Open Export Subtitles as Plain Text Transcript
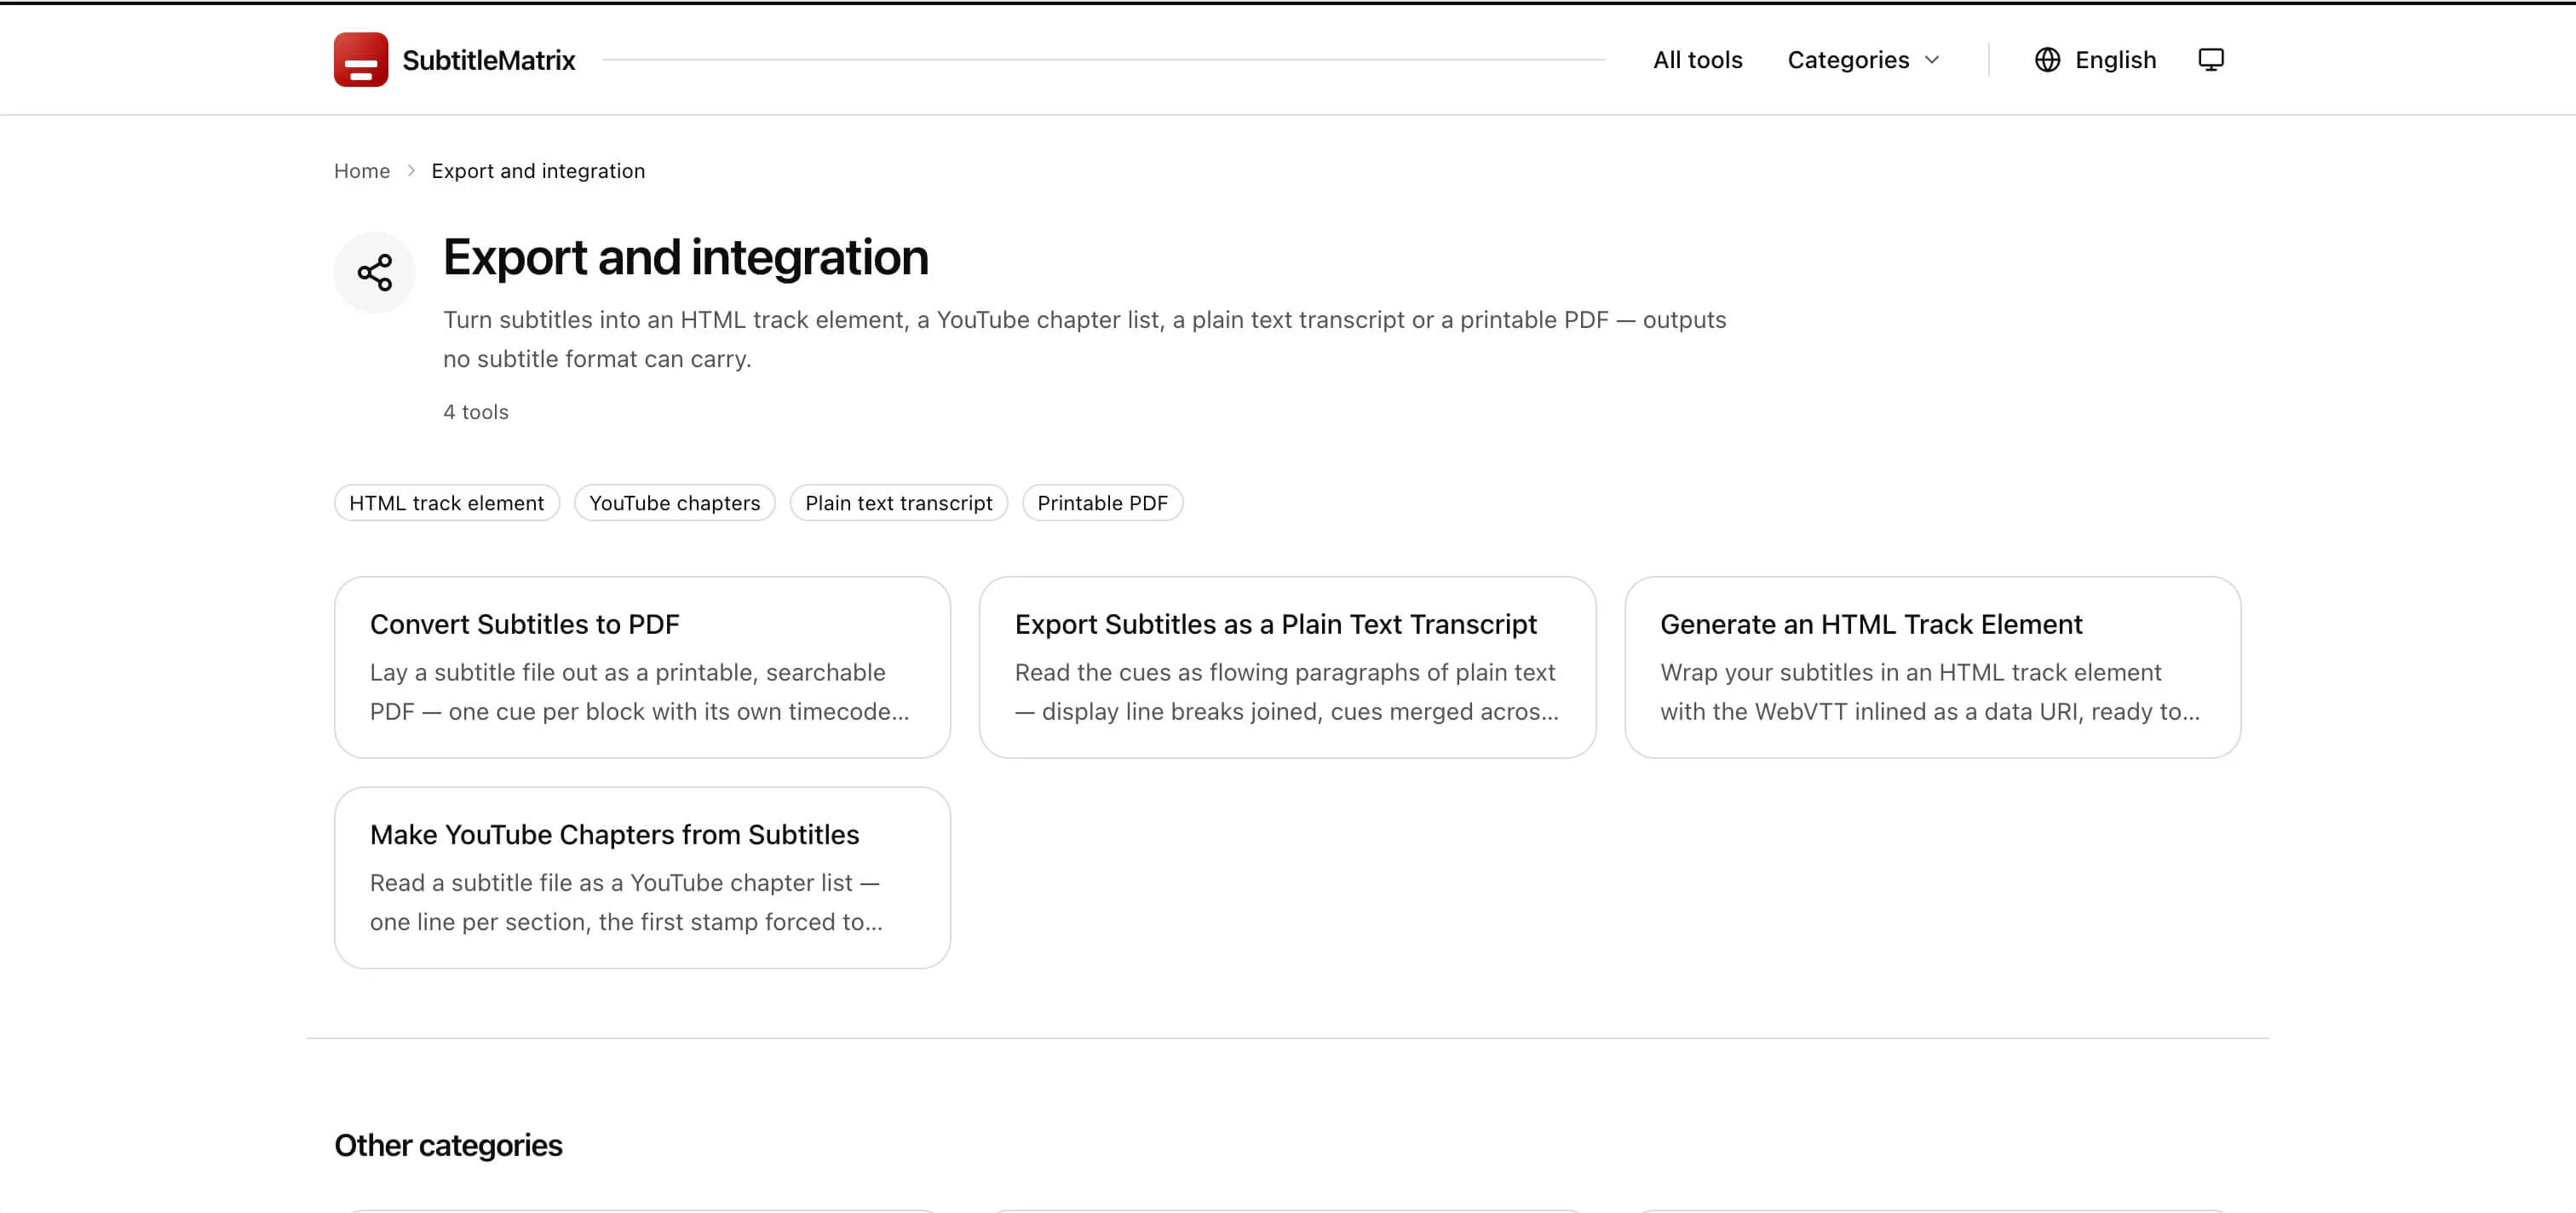The width and height of the screenshot is (2576, 1213). click(x=1287, y=667)
